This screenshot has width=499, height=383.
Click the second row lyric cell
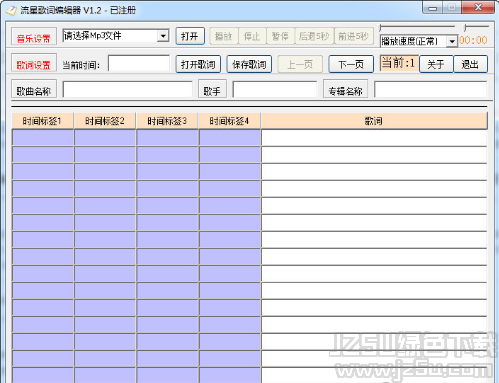(x=374, y=155)
